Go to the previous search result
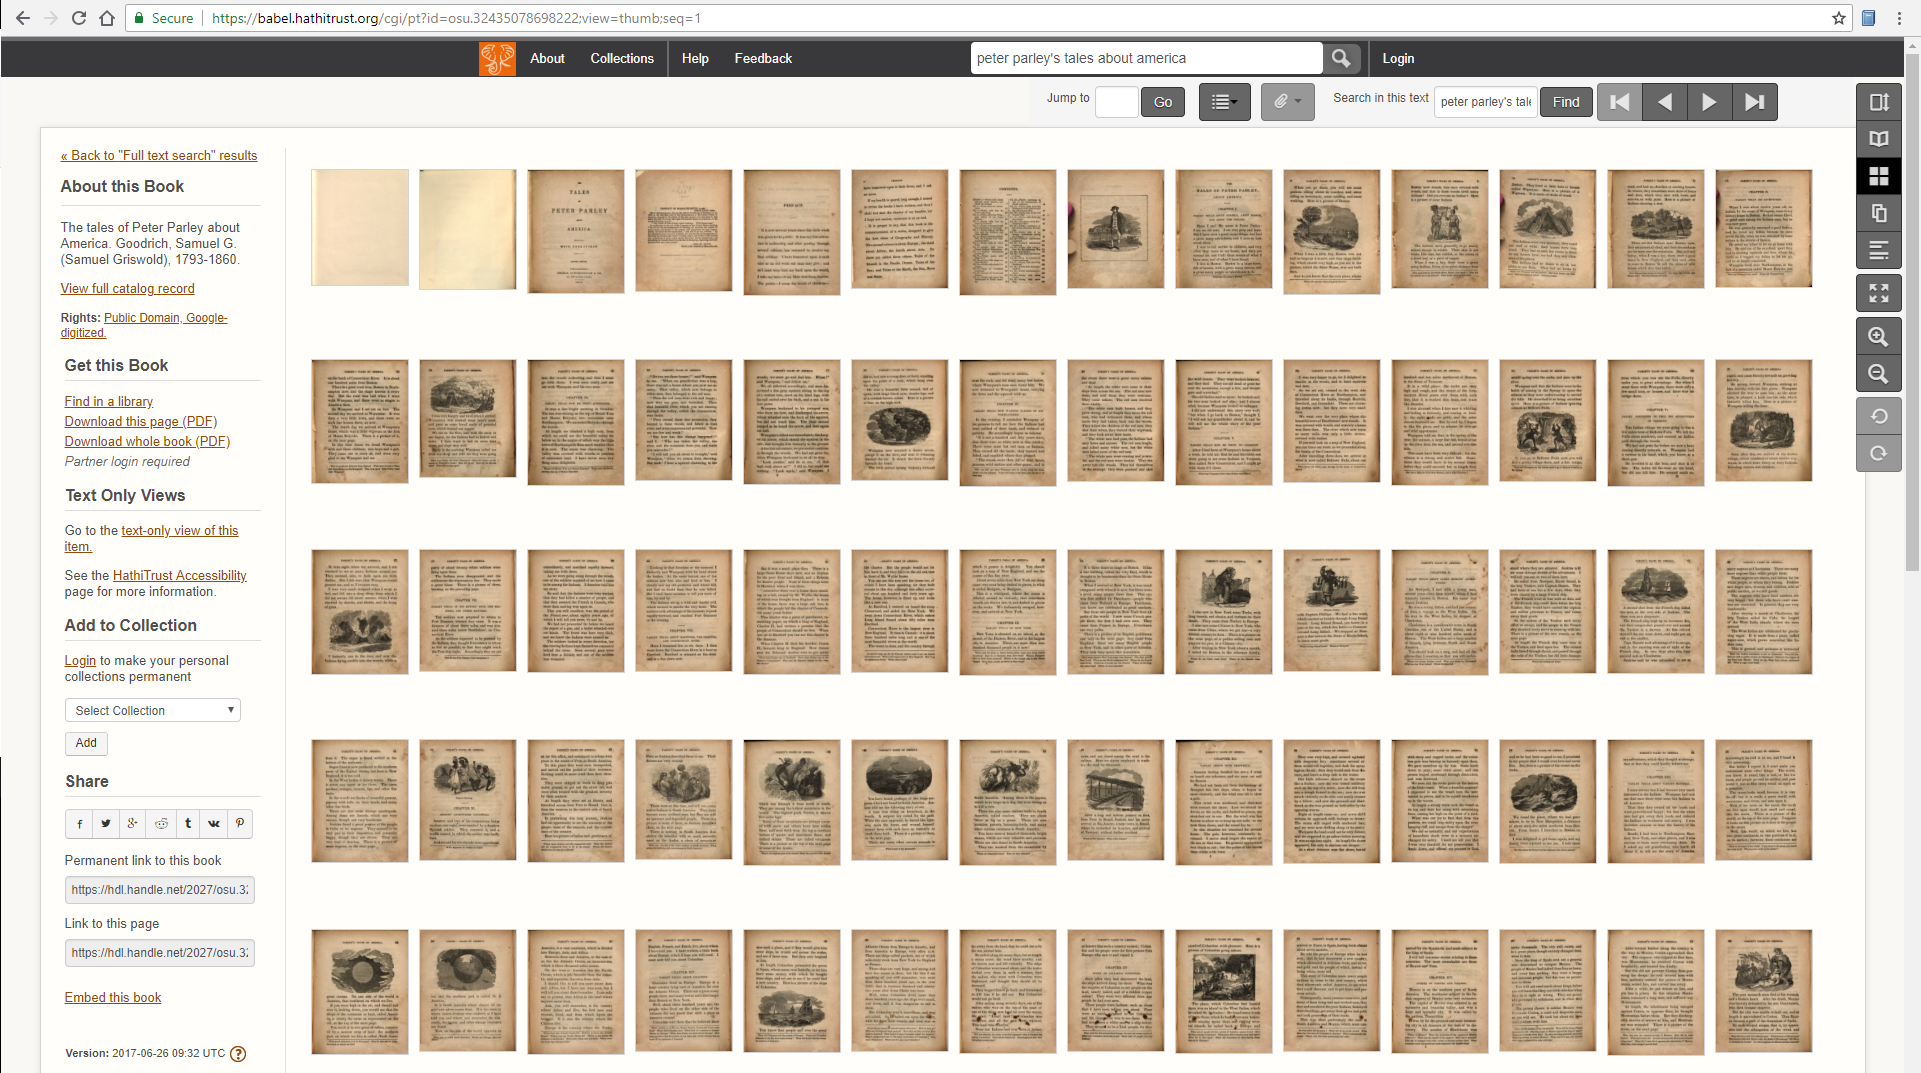The image size is (1921, 1073). click(x=1663, y=101)
